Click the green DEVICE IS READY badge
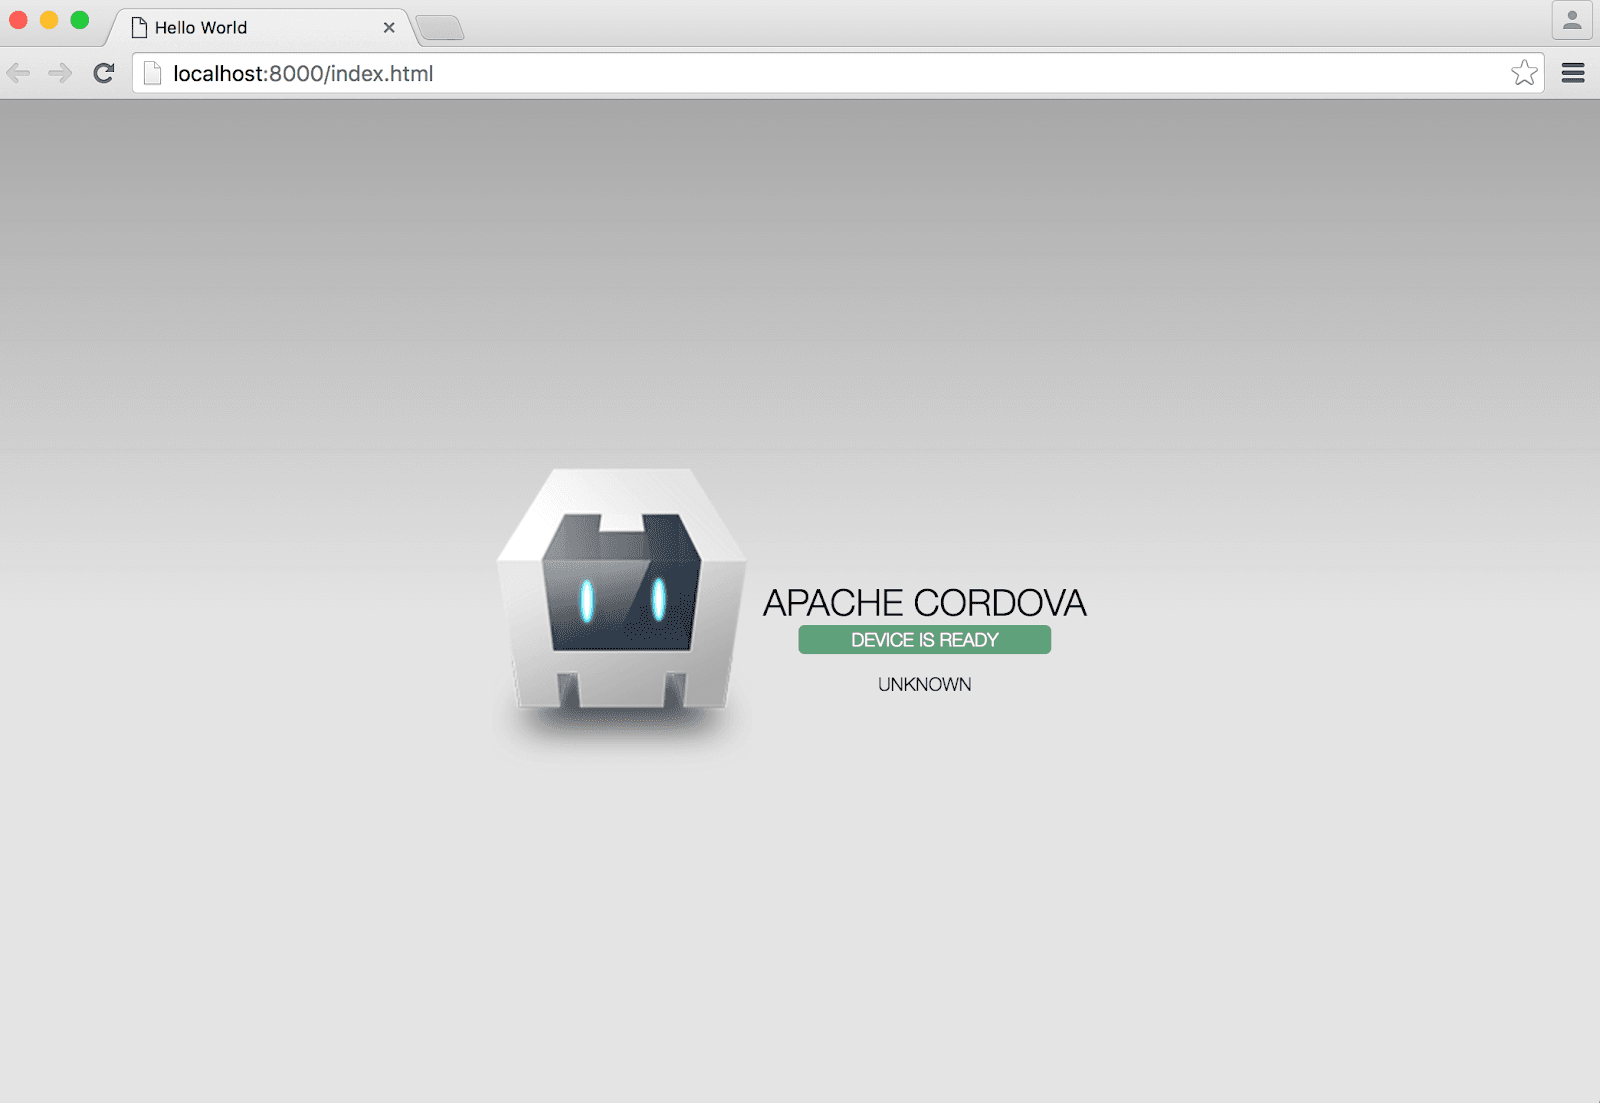The height and width of the screenshot is (1103, 1600). (924, 640)
